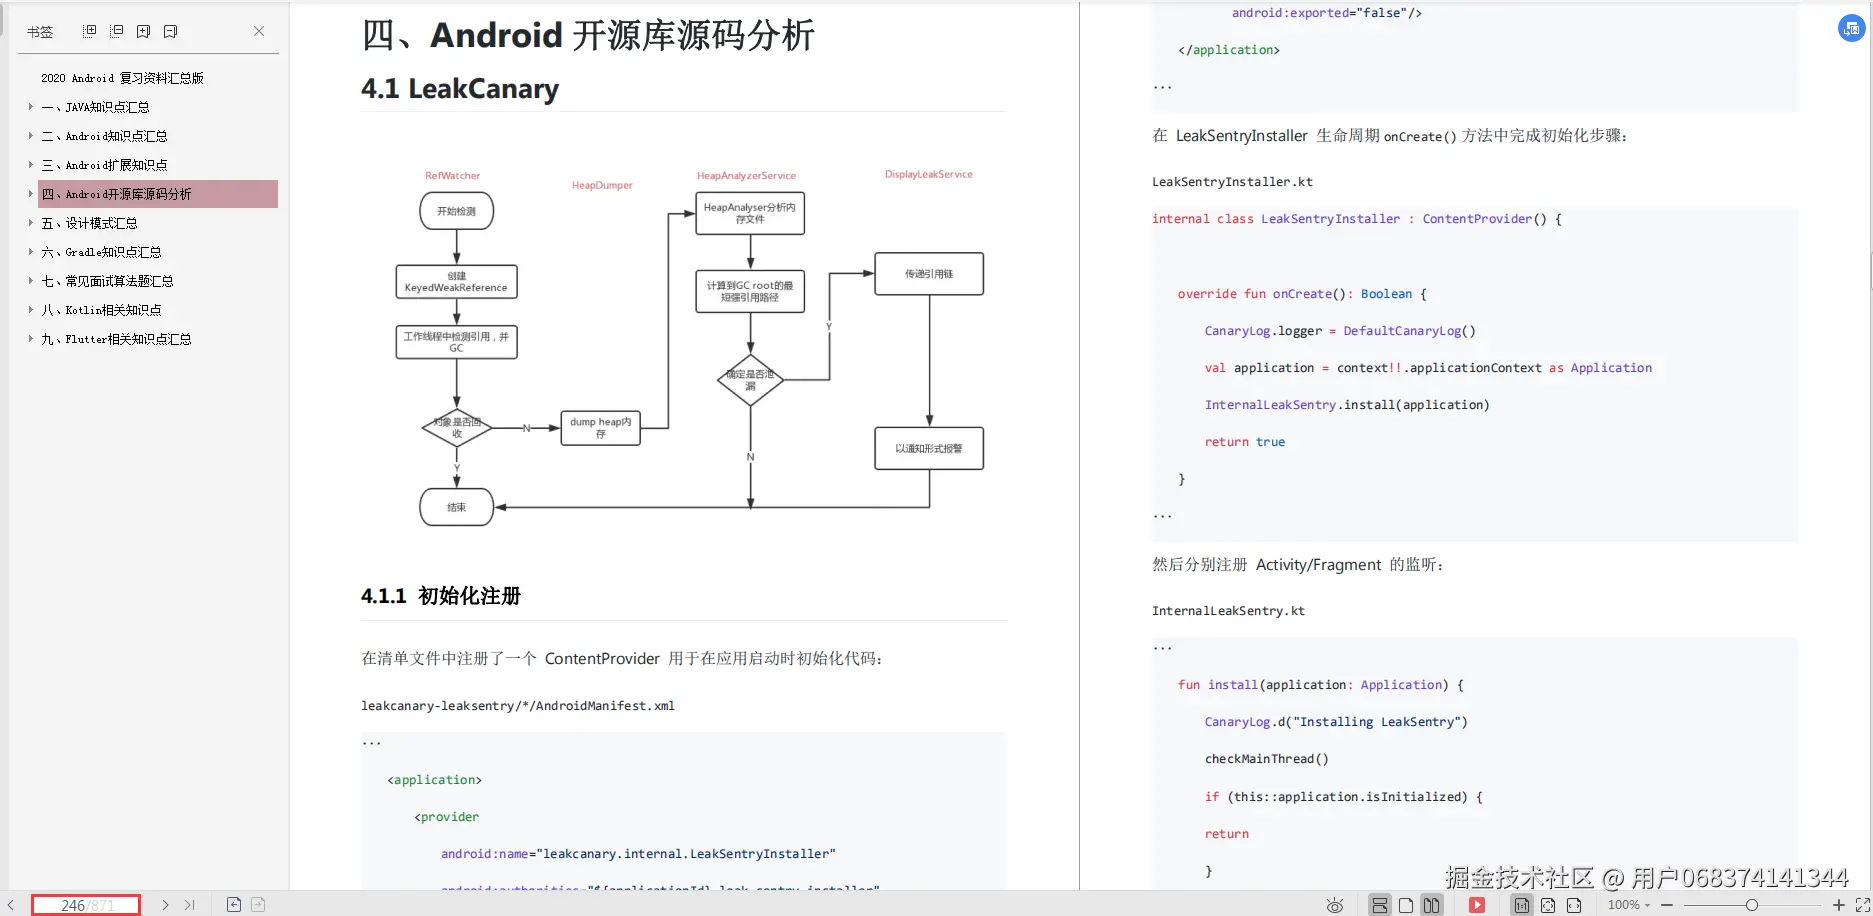Switch to two-page view
This screenshot has width=1873, height=916.
tap(1432, 905)
